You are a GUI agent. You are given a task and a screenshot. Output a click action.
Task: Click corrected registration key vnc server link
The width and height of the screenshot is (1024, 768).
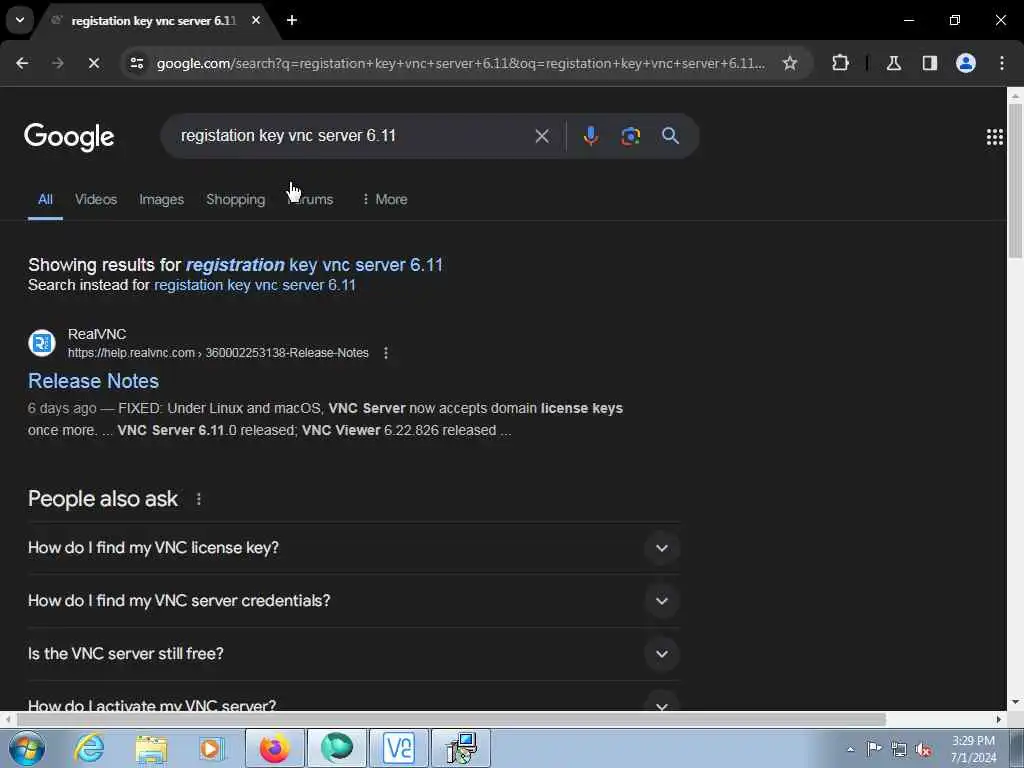pyautogui.click(x=314, y=264)
